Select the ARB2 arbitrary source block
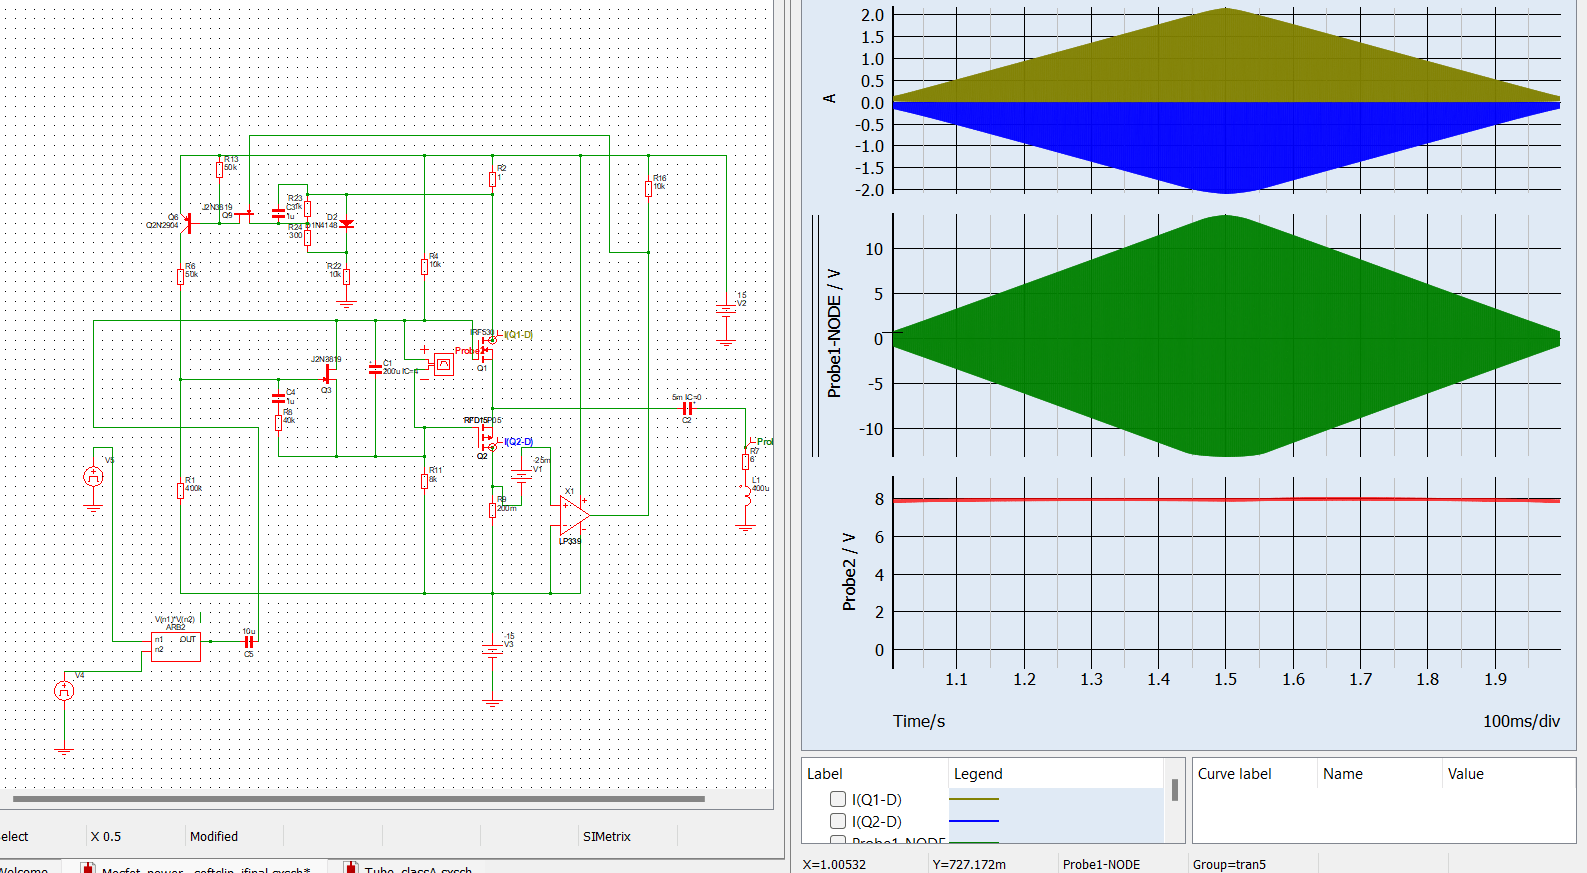This screenshot has width=1587, height=873. (x=176, y=647)
